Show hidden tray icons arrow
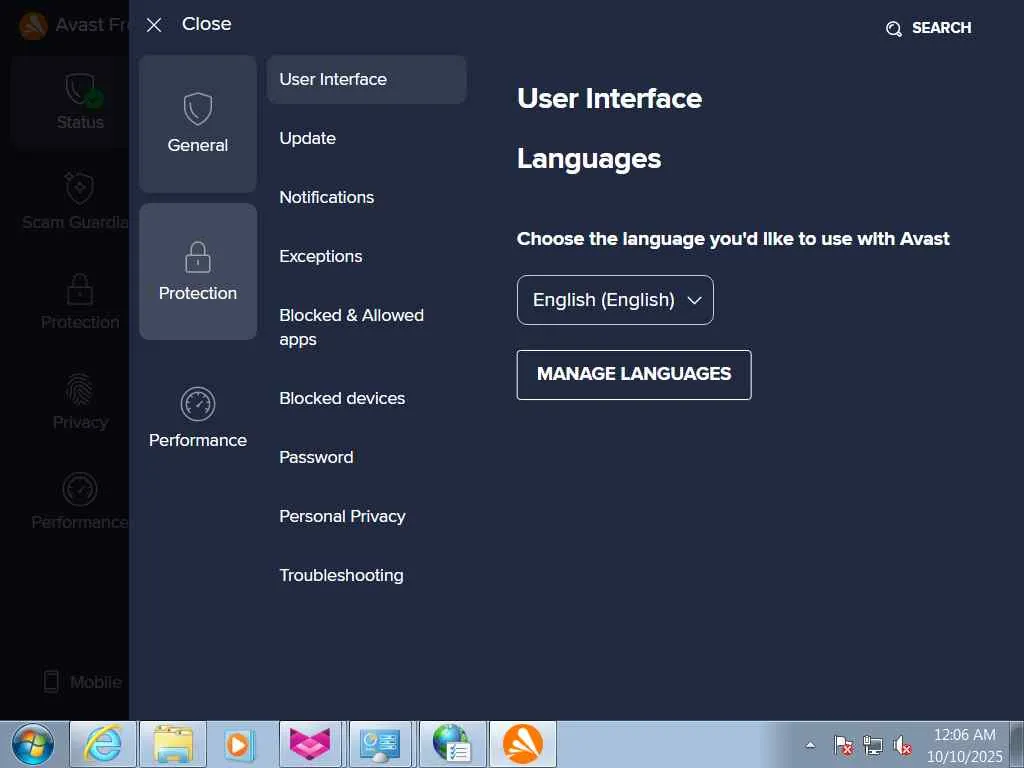Viewport: 1024px width, 768px height. click(x=810, y=744)
